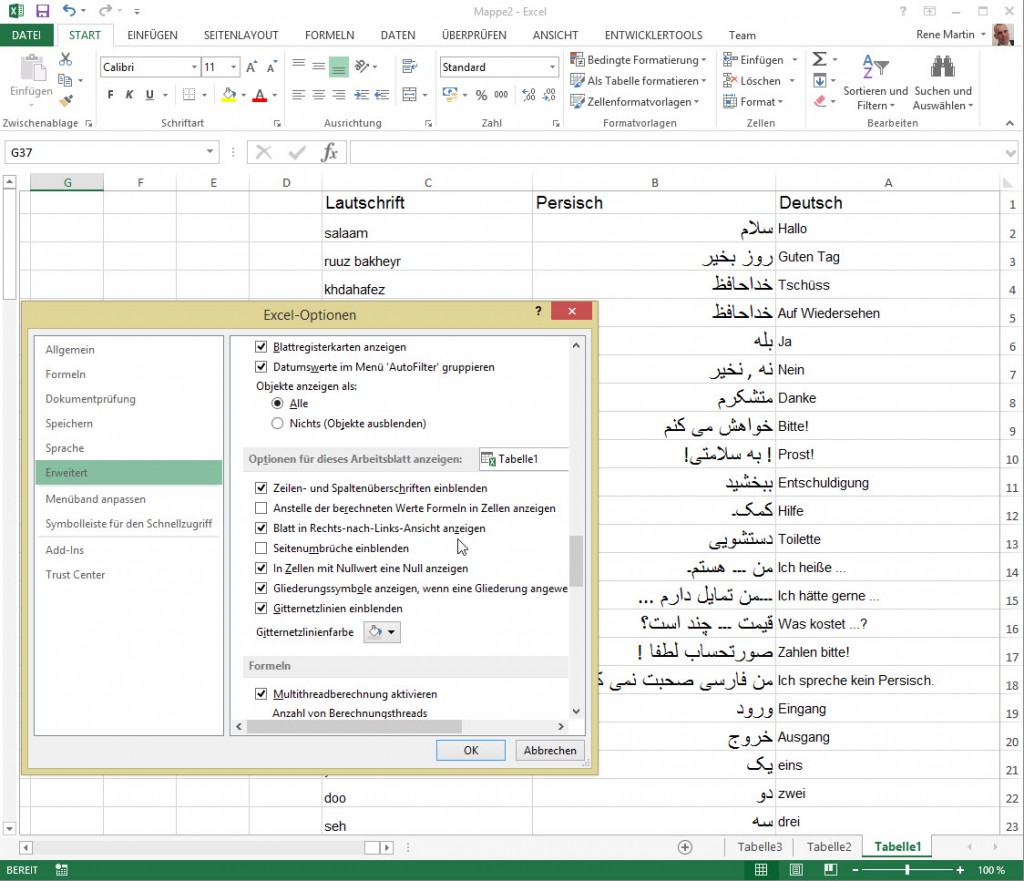Undo the last action in toolbar
This screenshot has height=881, width=1024.
tap(69, 10)
